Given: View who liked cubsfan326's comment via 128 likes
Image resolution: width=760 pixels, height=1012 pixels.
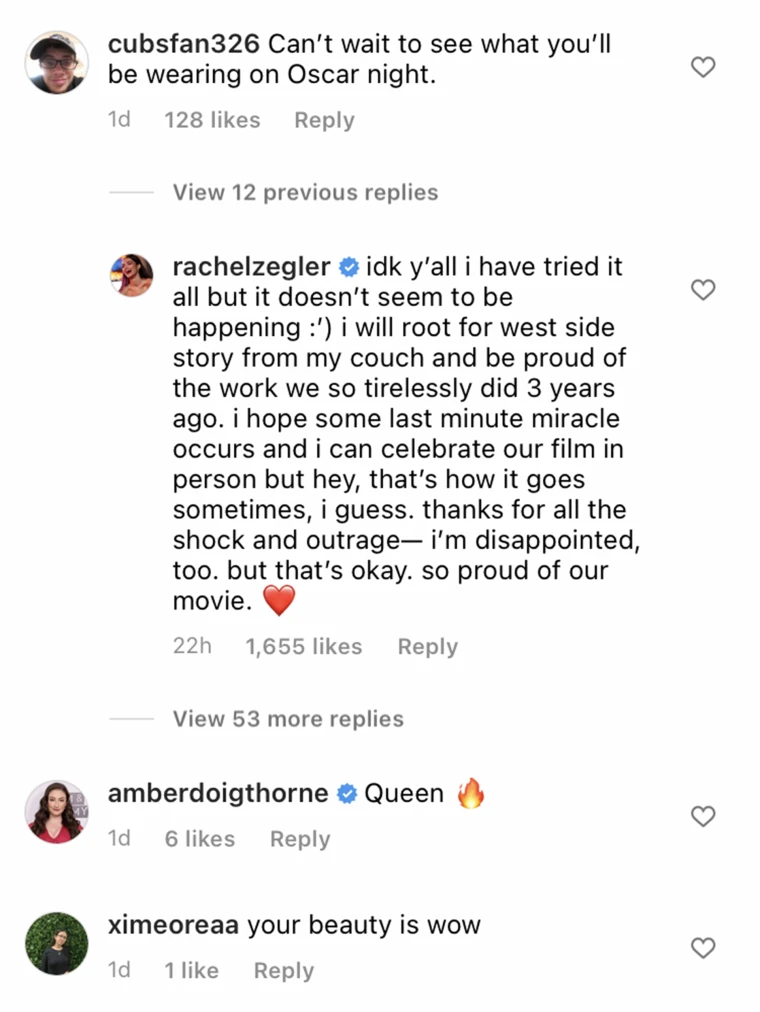Looking at the screenshot, I should 212,120.
